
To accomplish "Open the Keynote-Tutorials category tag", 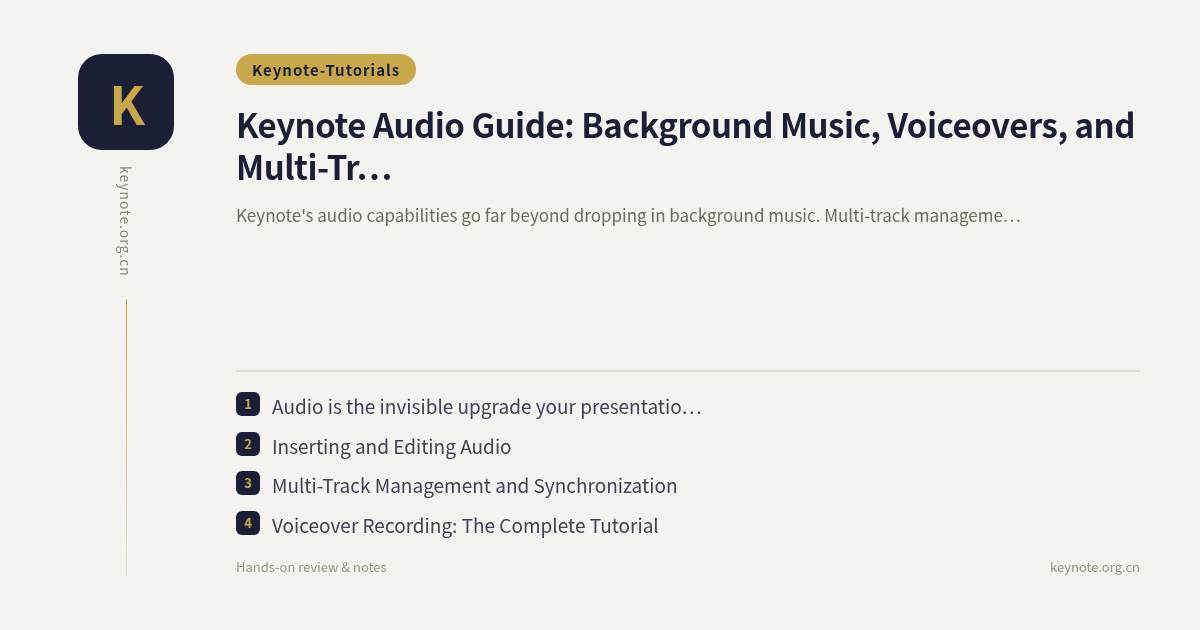I will pyautogui.click(x=326, y=70).
